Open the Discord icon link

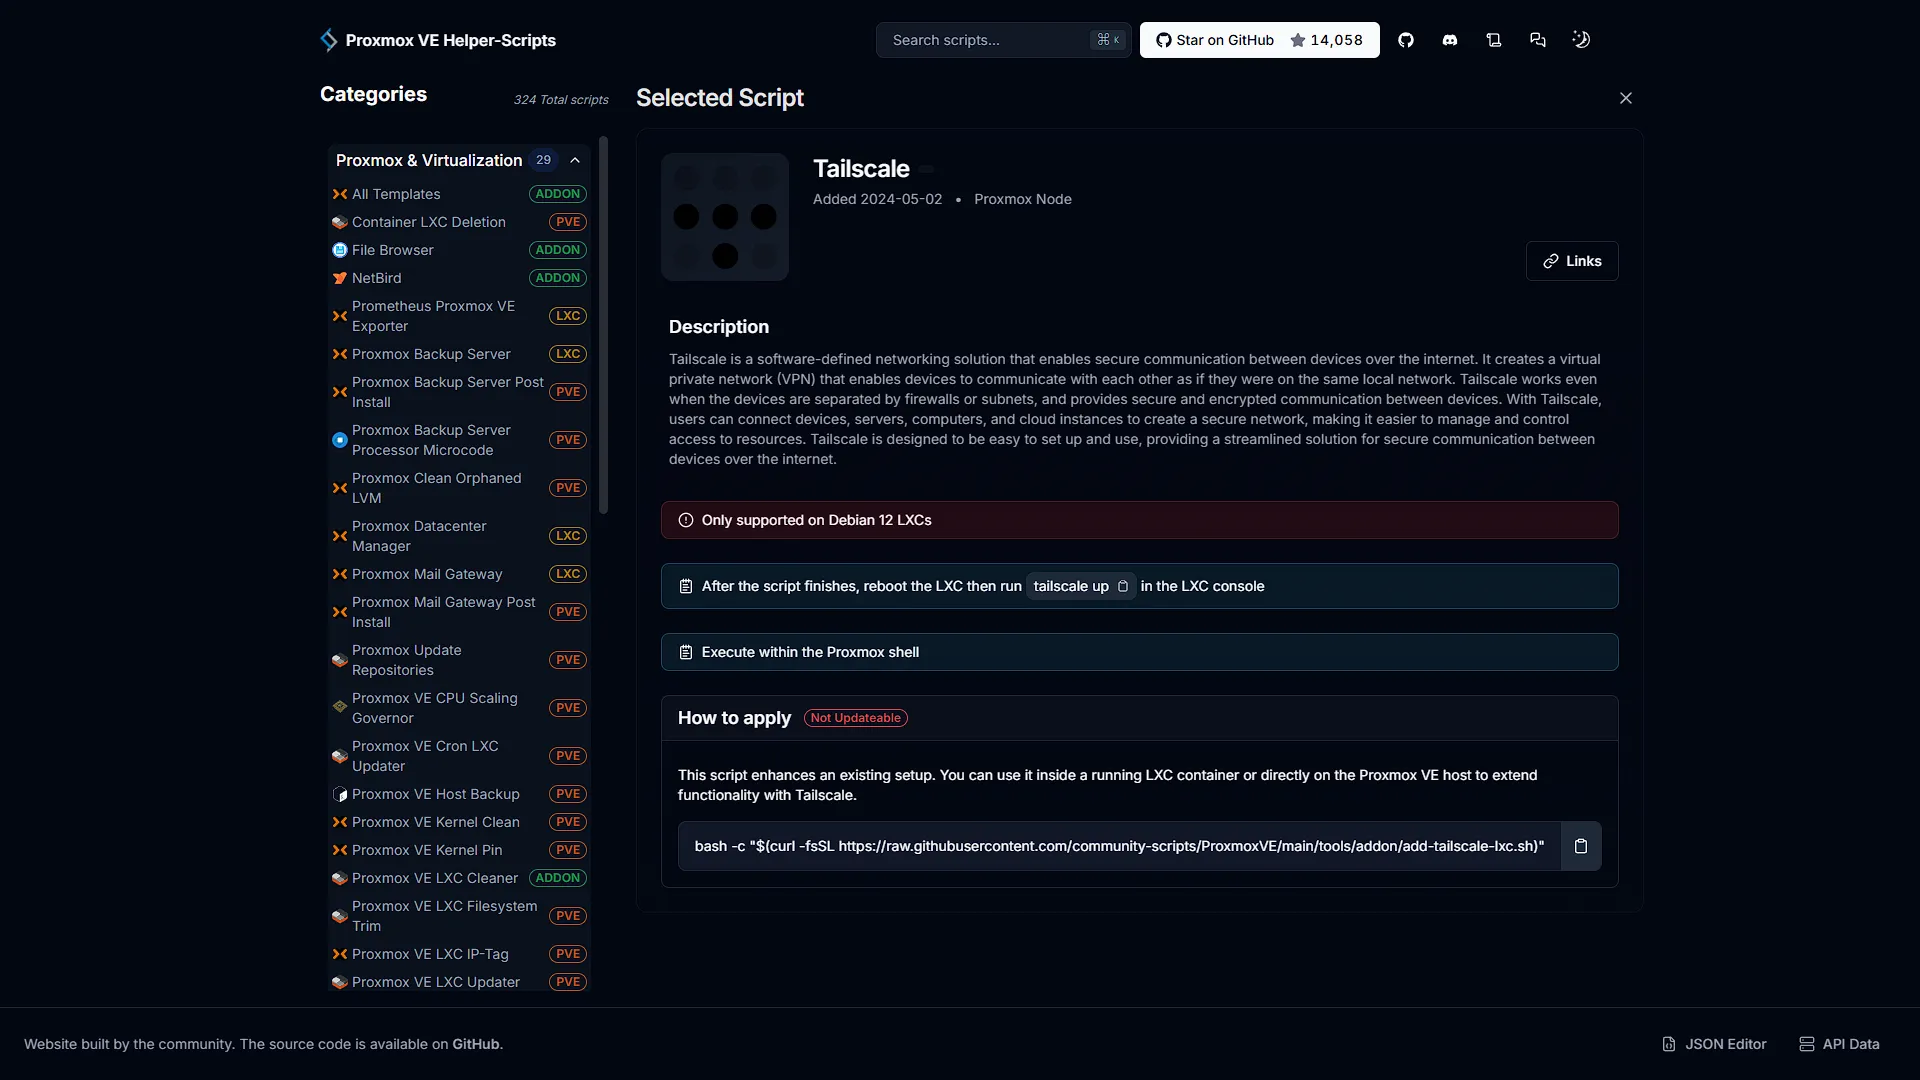[1450, 40]
